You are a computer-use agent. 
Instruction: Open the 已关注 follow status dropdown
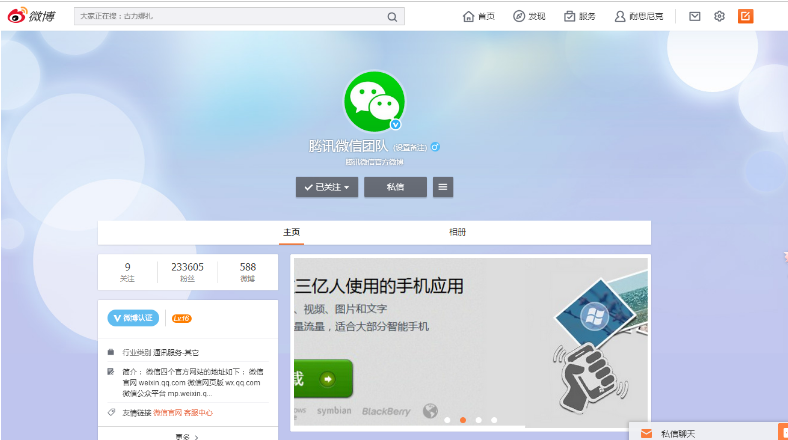click(x=326, y=187)
